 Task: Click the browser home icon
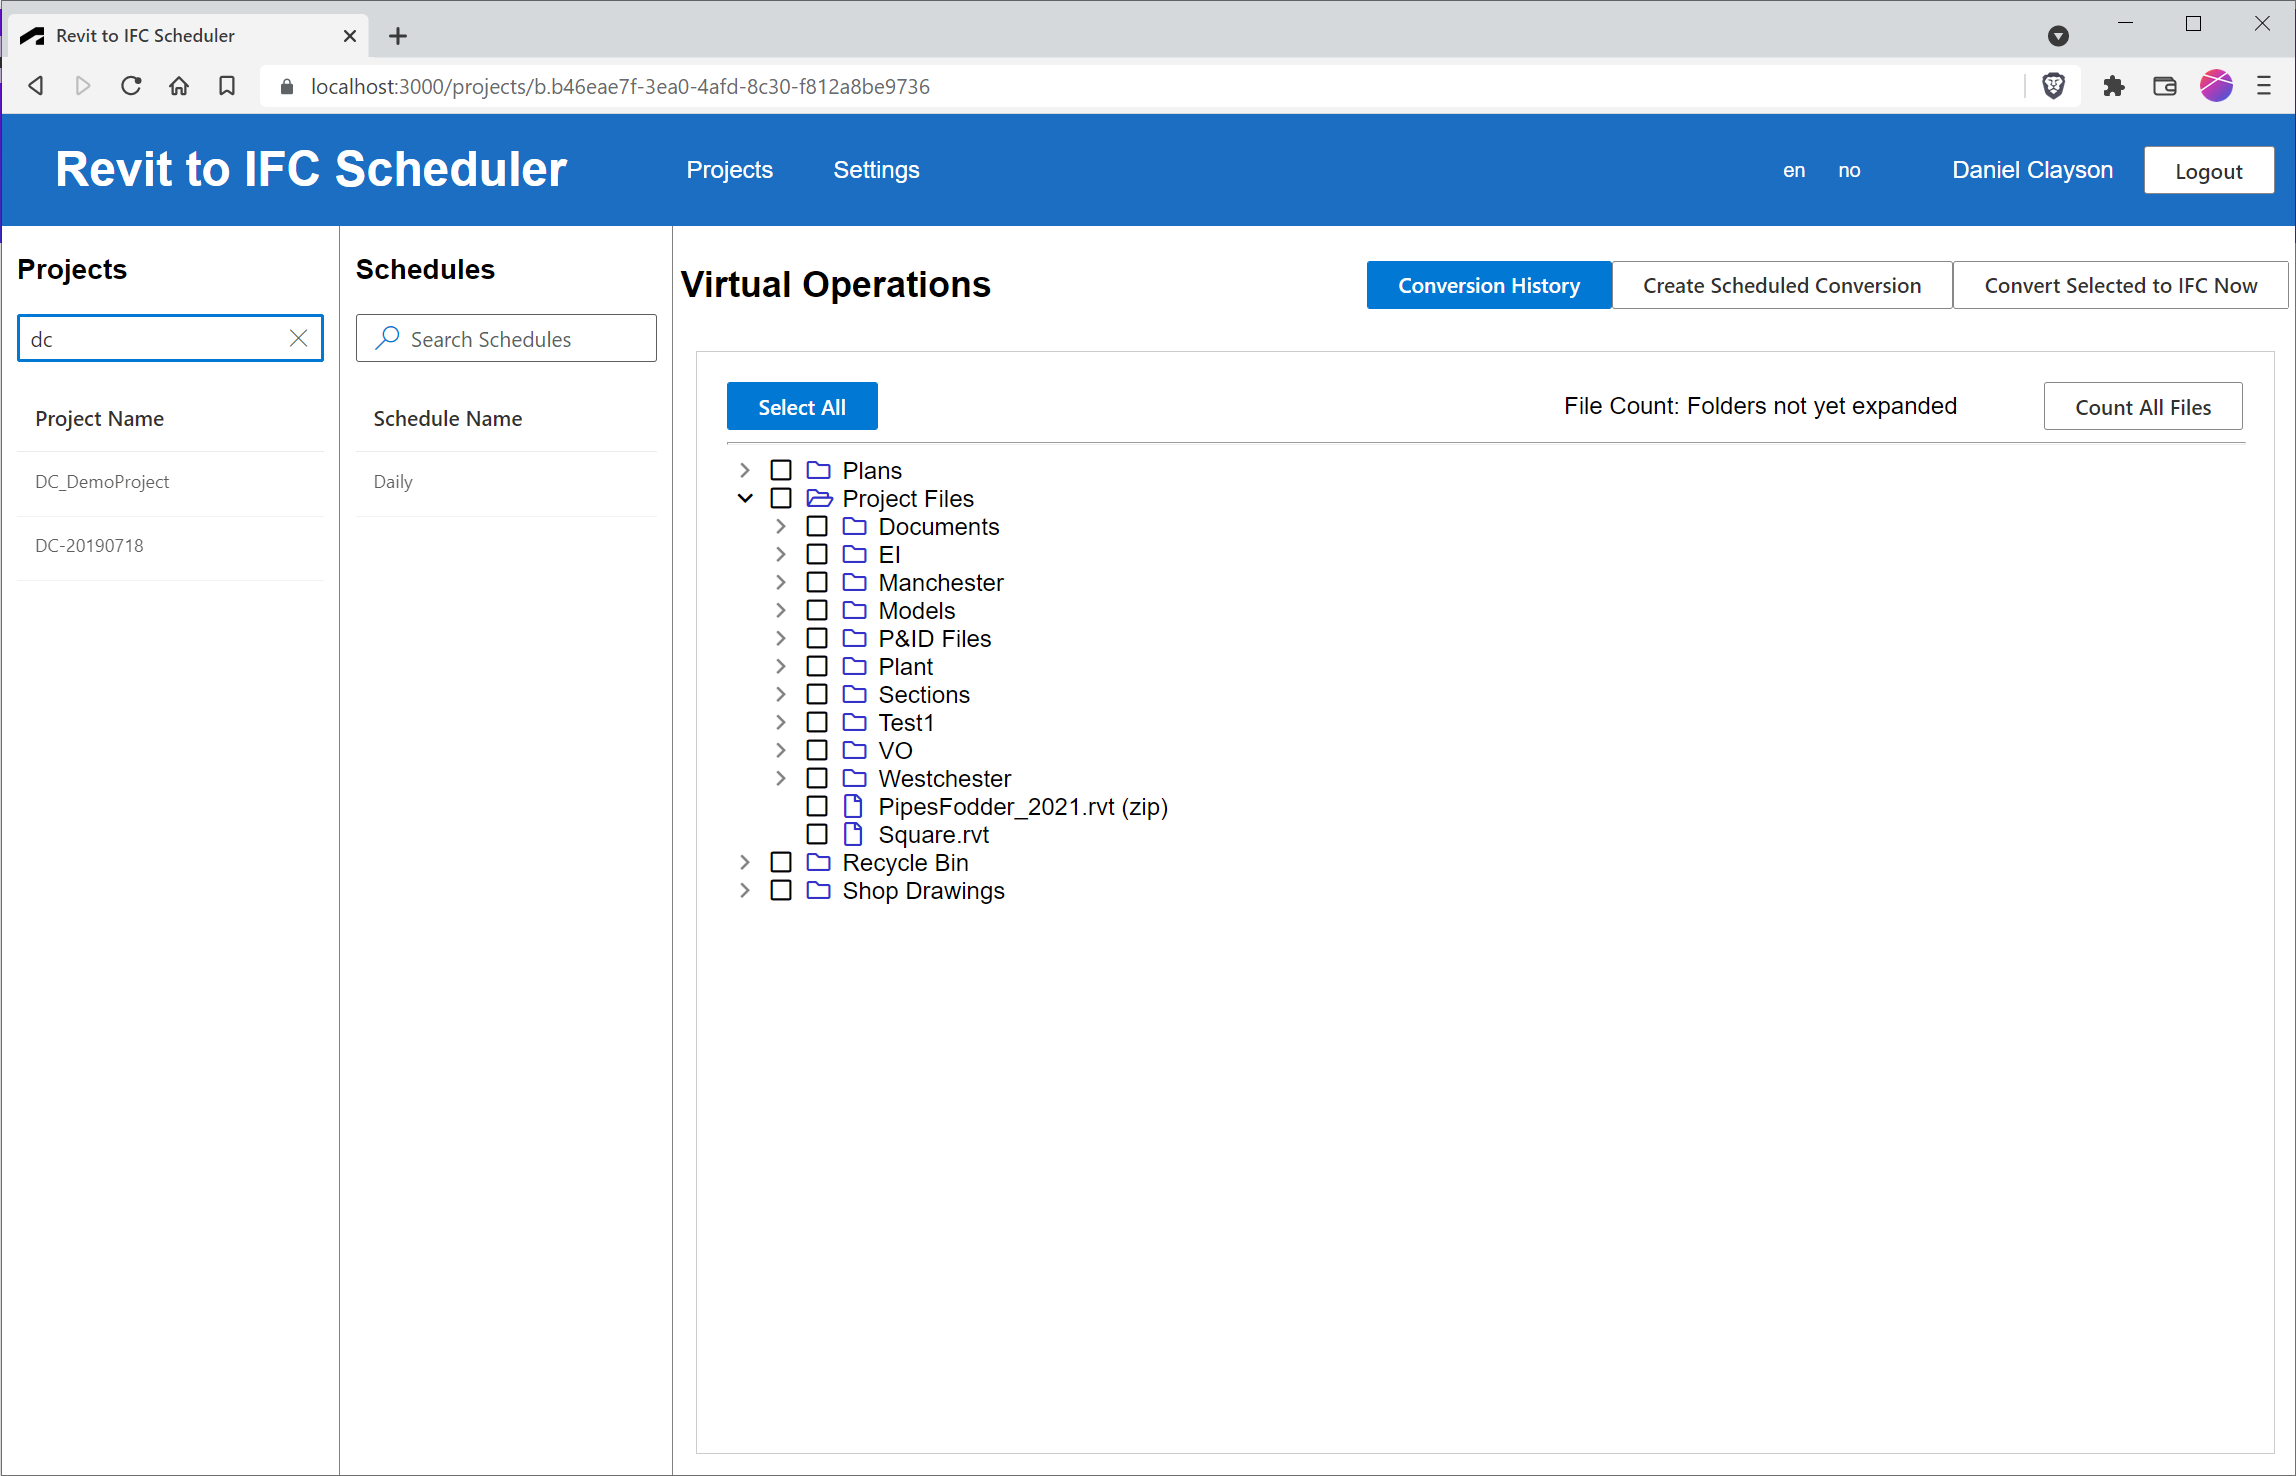179,86
